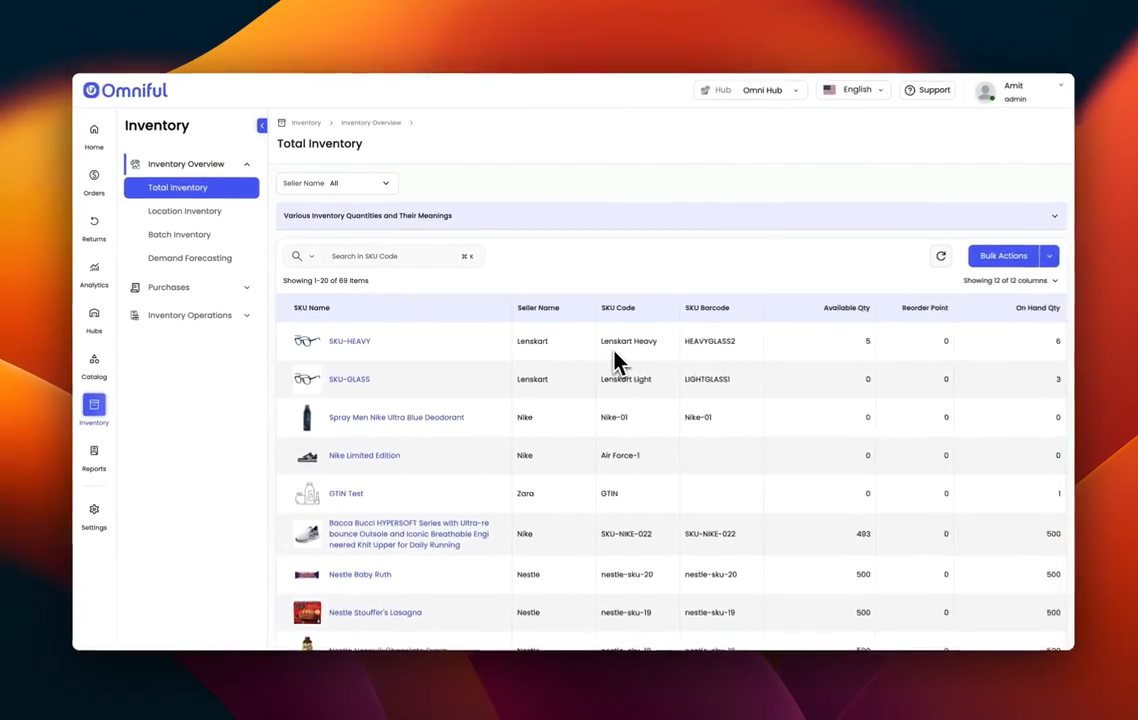Open Reports from the sidebar
The width and height of the screenshot is (1138, 720).
click(x=94, y=452)
